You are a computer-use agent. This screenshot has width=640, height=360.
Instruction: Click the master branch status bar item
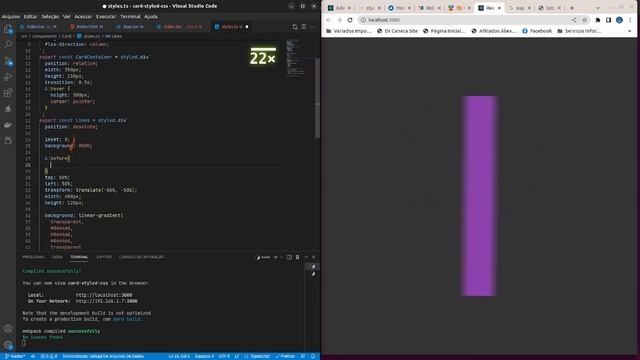click(15, 356)
